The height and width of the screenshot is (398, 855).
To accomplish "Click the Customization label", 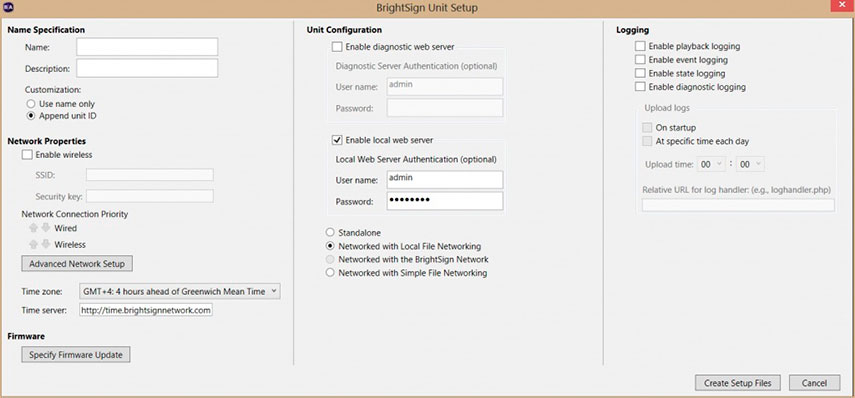I will [53, 89].
